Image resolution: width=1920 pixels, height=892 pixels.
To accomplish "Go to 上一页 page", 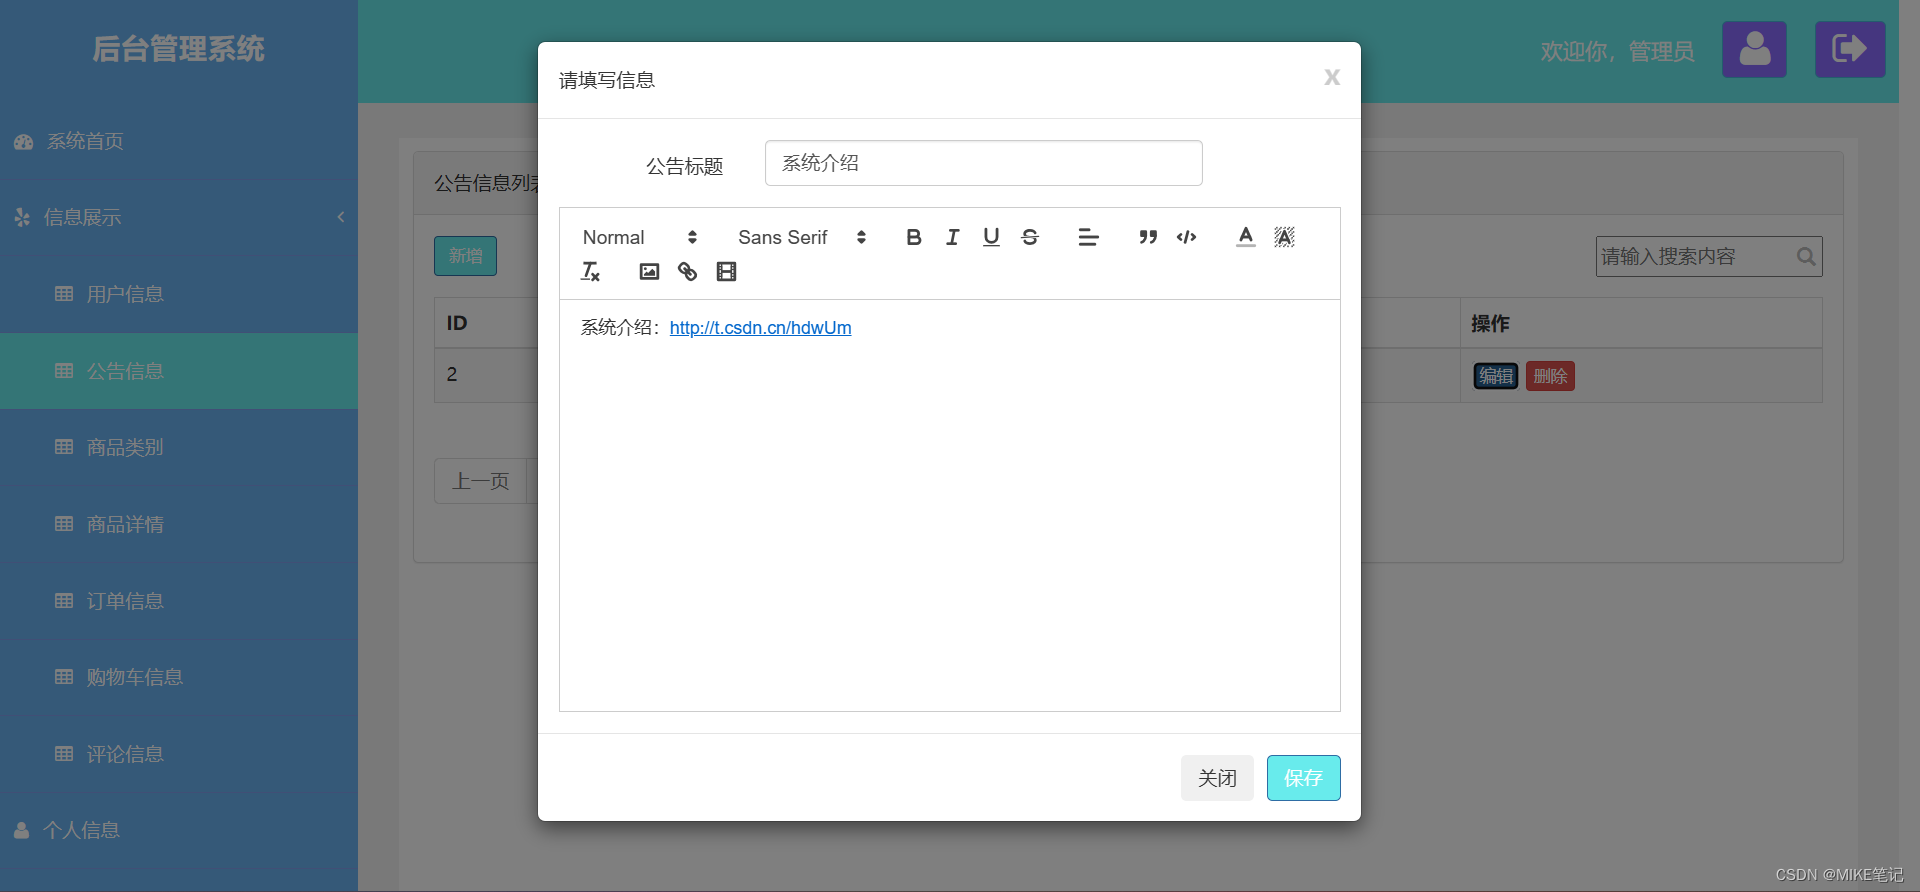I will 481,481.
